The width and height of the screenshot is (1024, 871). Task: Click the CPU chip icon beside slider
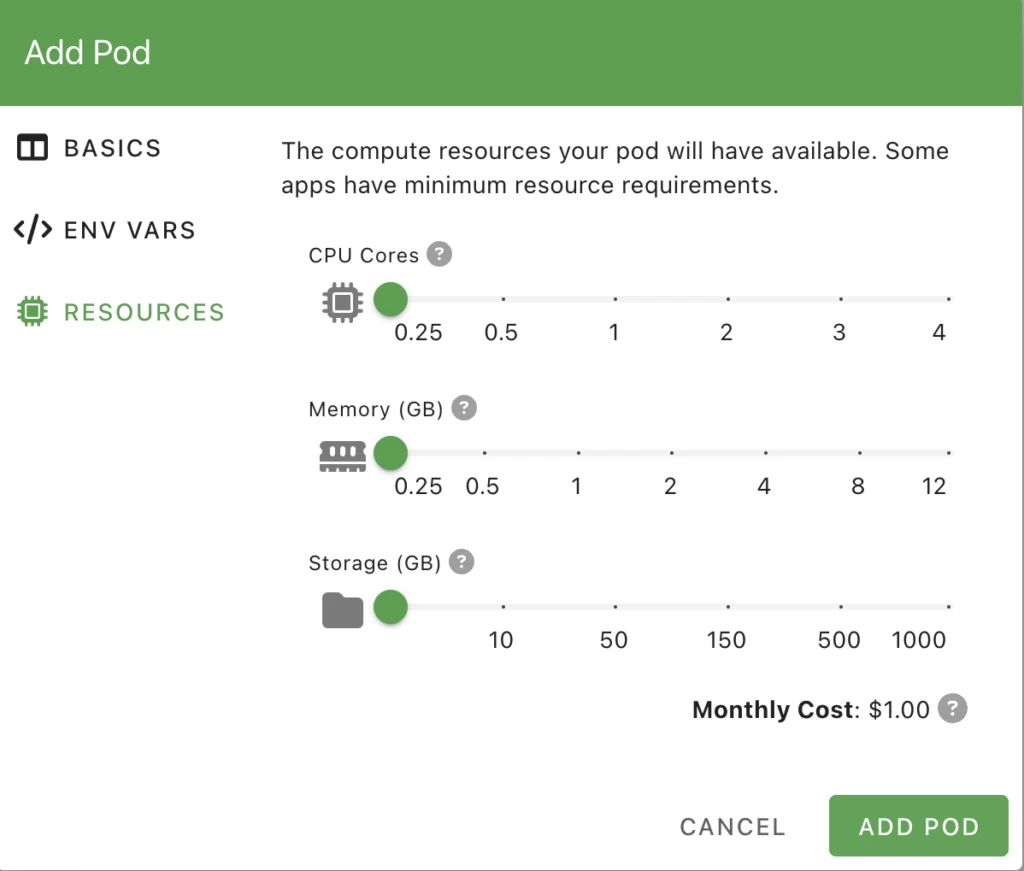[342, 302]
